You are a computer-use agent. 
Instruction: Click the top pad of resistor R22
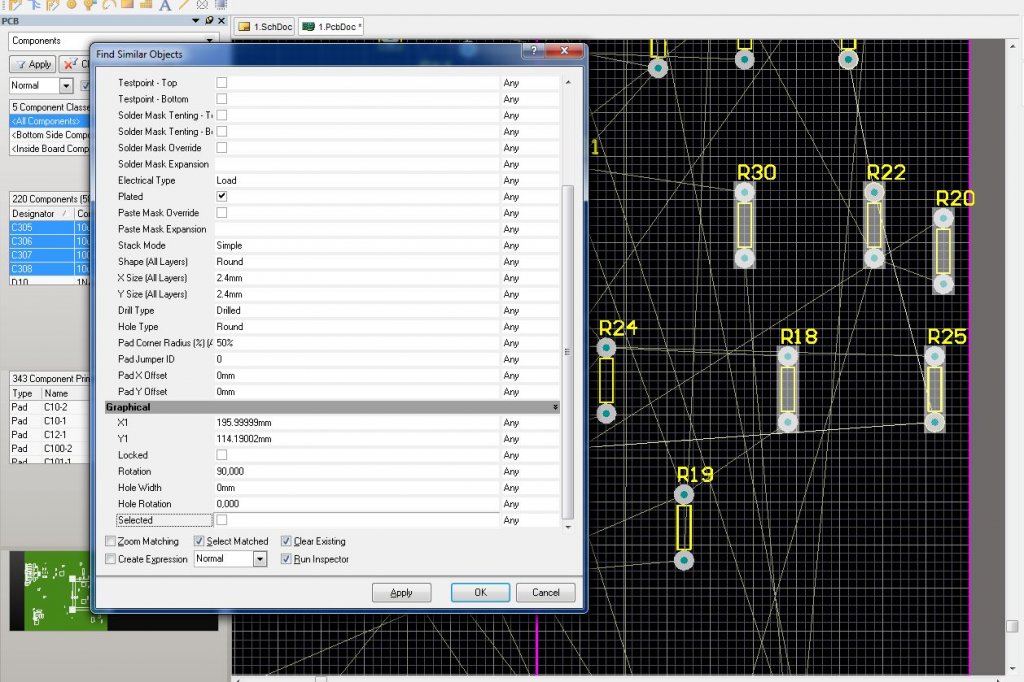(x=874, y=192)
